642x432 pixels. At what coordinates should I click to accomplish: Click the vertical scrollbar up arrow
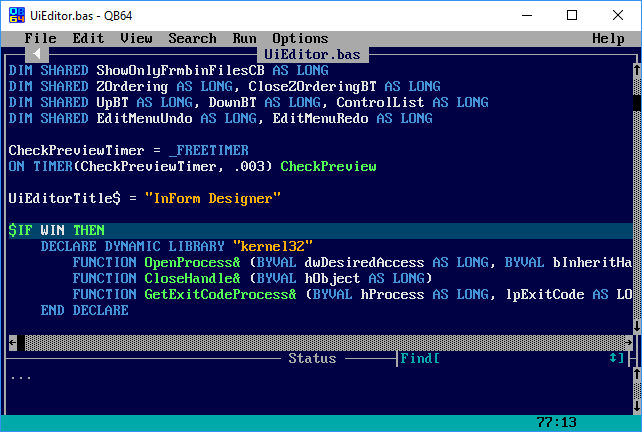[637, 70]
